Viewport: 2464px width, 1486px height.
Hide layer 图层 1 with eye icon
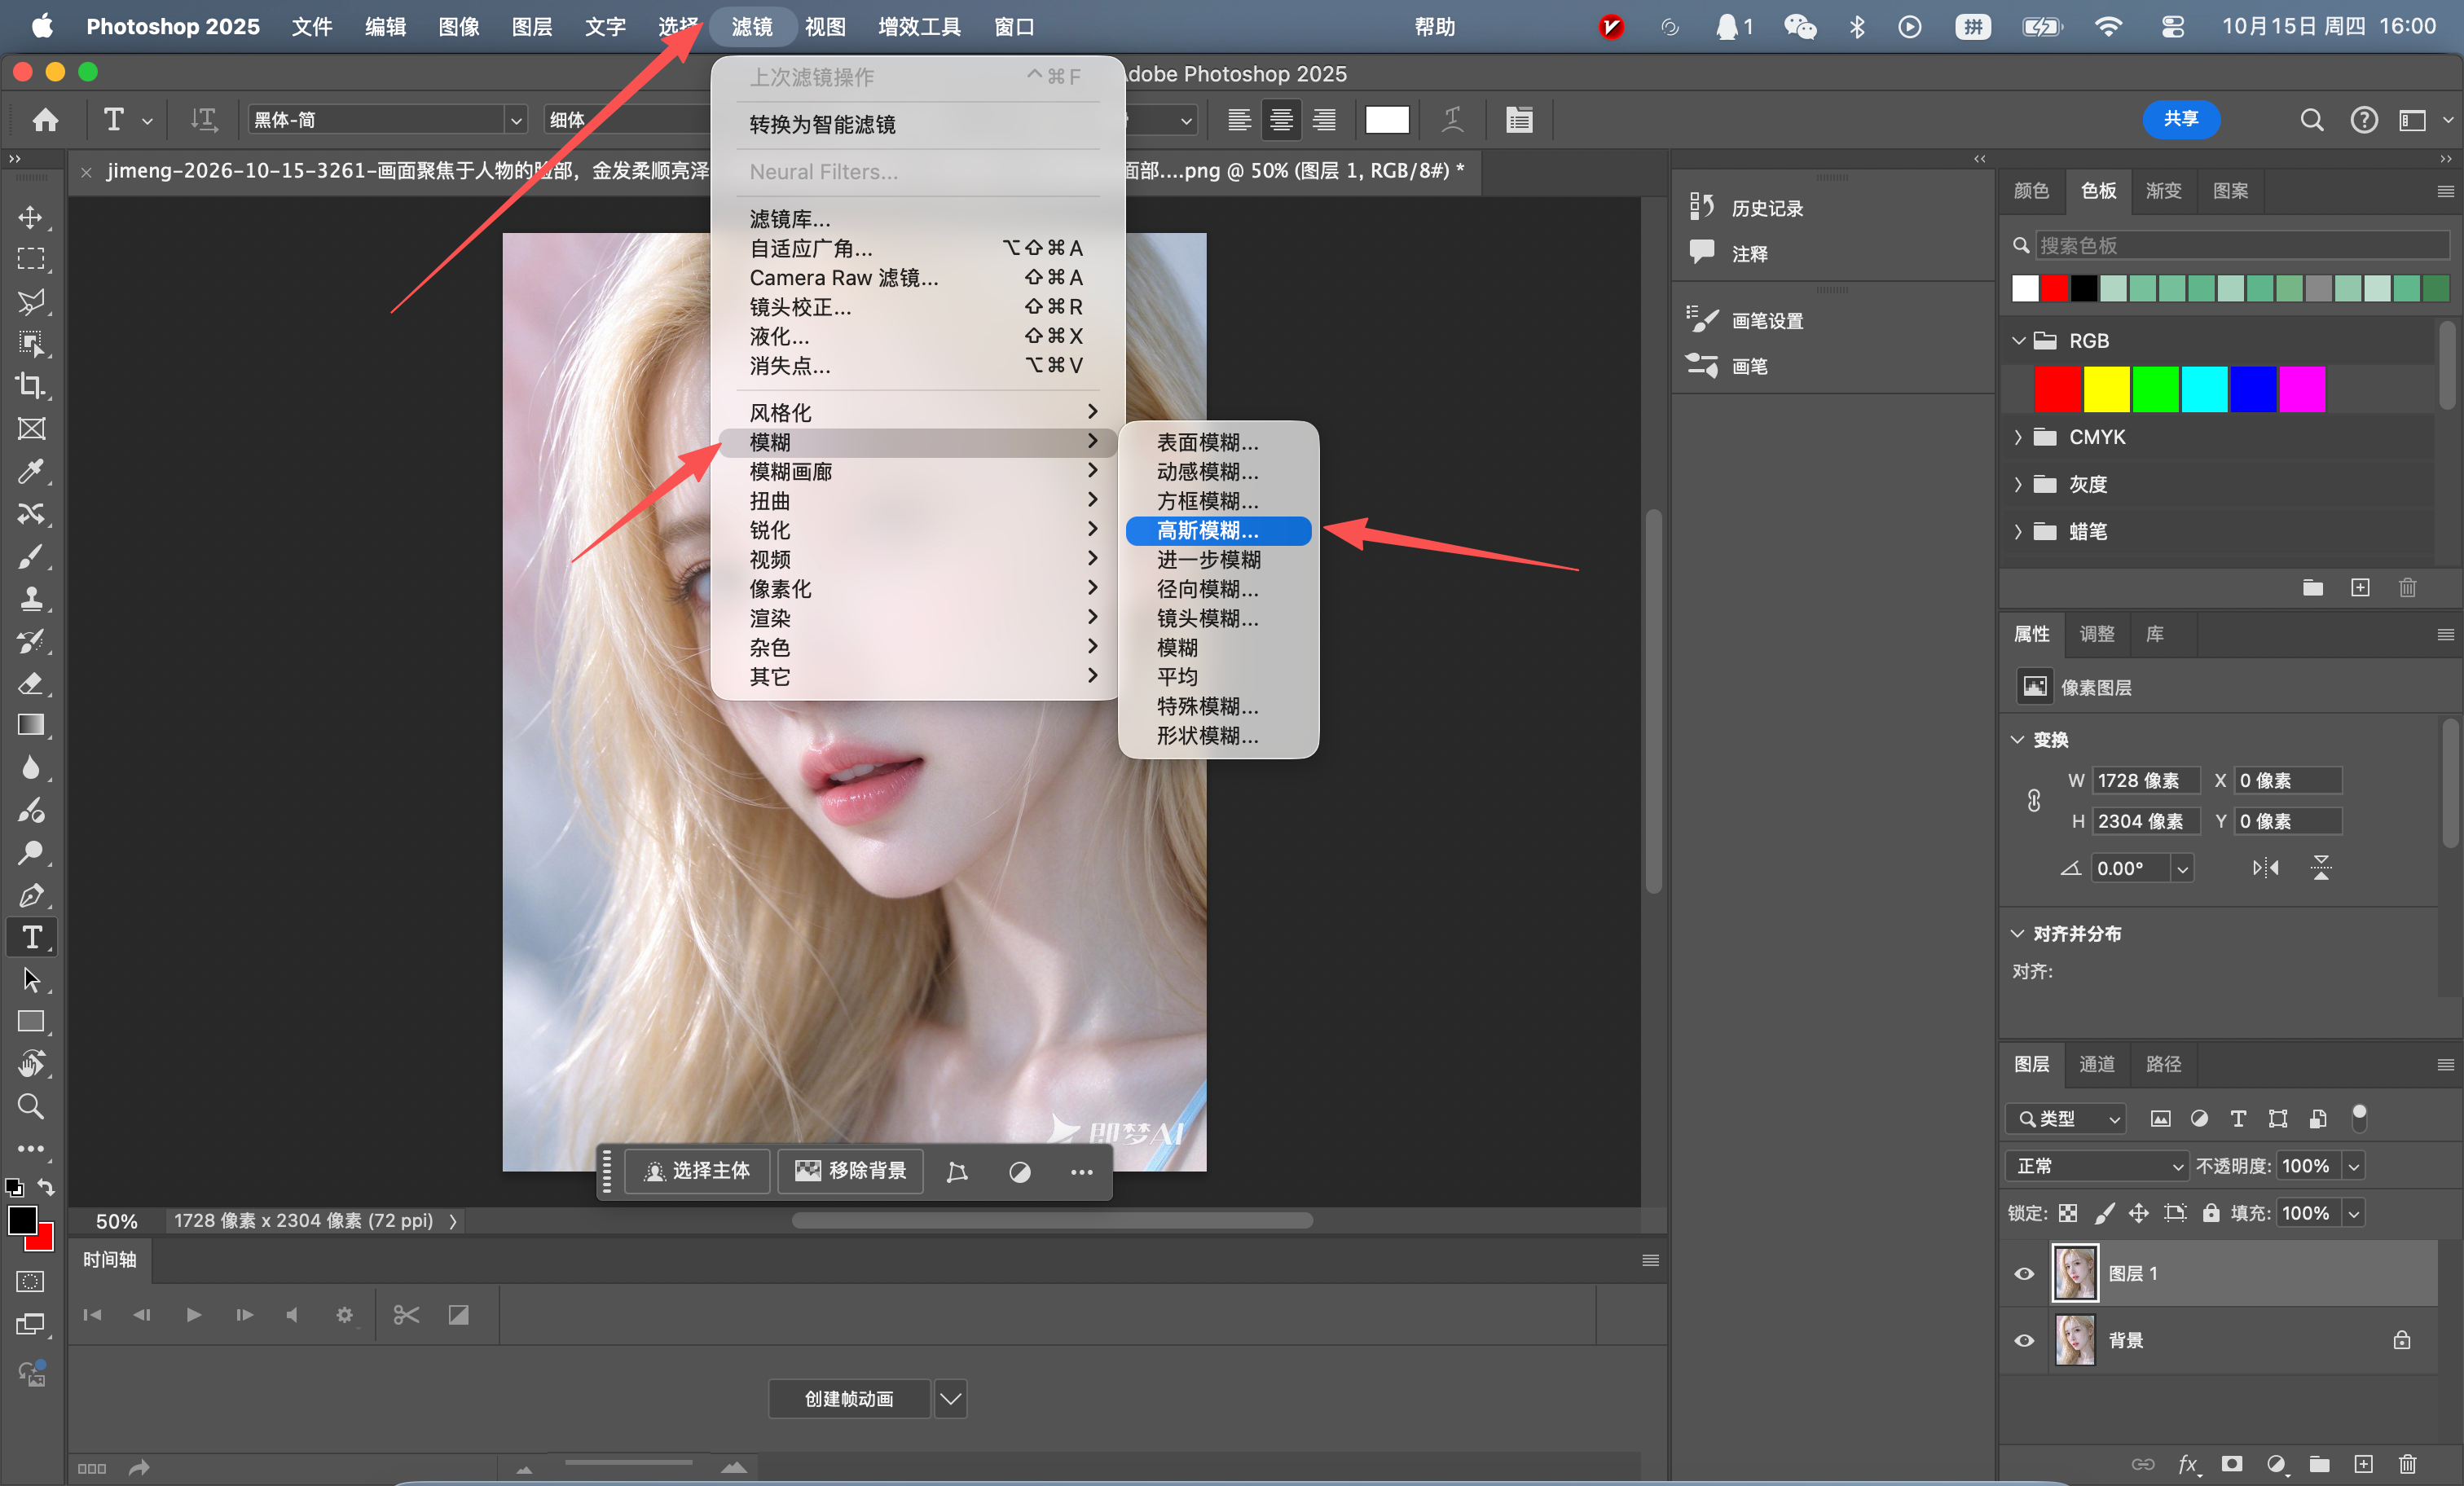[x=2024, y=1273]
